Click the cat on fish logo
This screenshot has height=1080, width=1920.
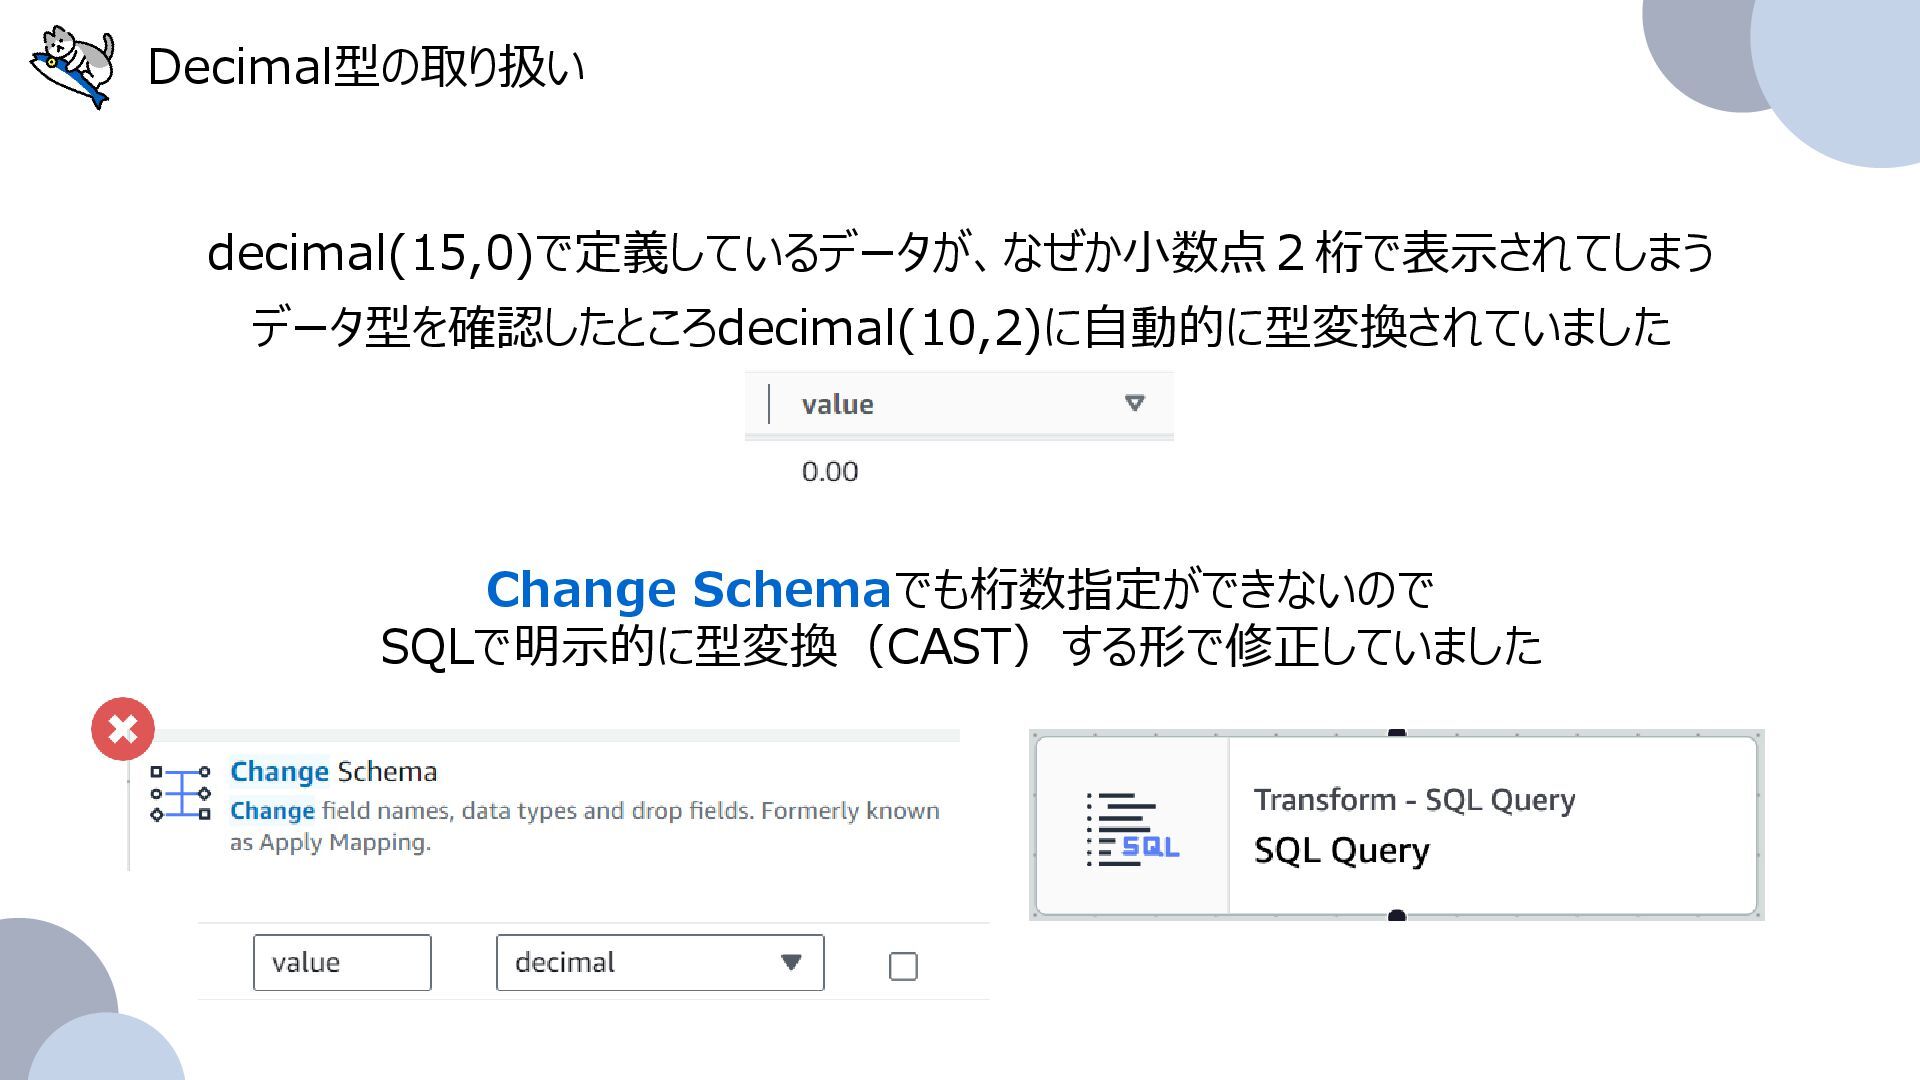[74, 66]
